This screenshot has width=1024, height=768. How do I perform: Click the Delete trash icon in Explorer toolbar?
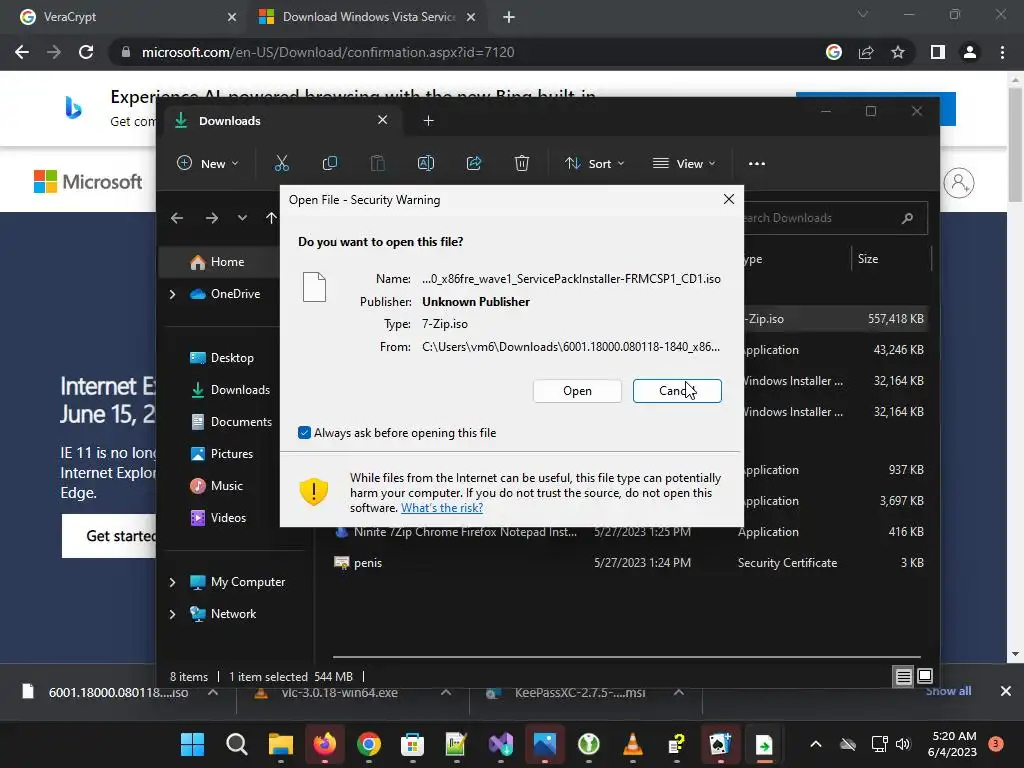[x=522, y=163]
